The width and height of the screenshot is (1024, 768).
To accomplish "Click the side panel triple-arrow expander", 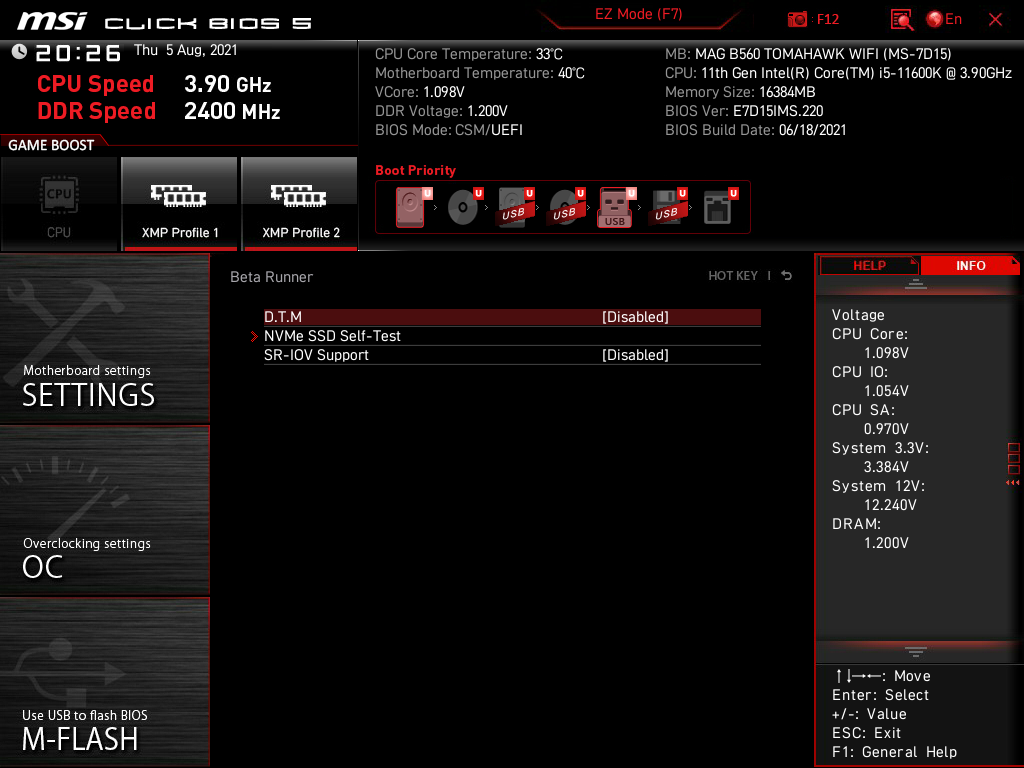I will coord(1013,483).
